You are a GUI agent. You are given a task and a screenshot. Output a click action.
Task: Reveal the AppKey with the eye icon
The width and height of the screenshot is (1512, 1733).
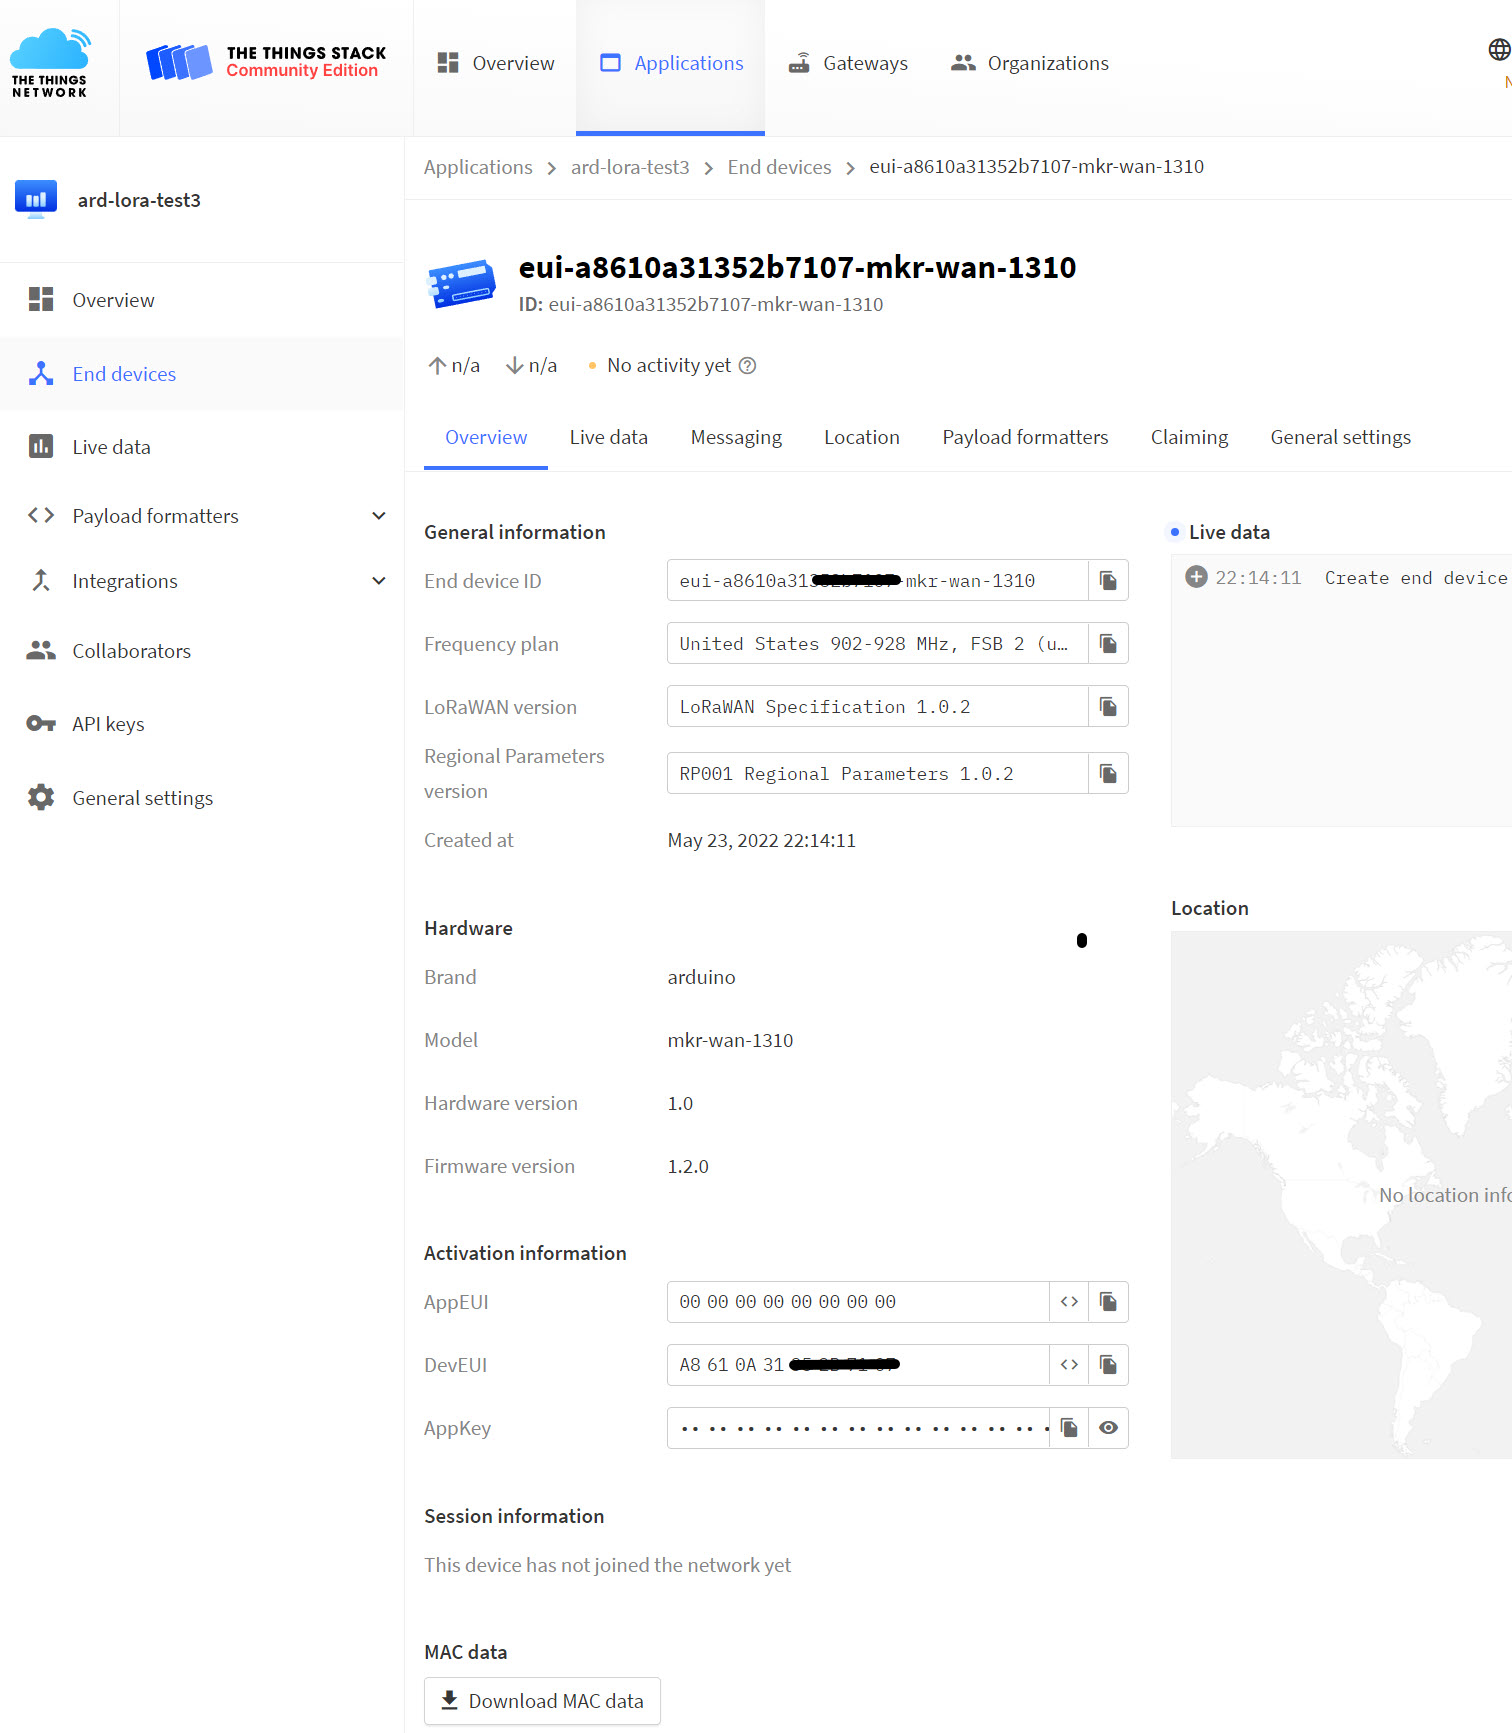(1108, 1428)
